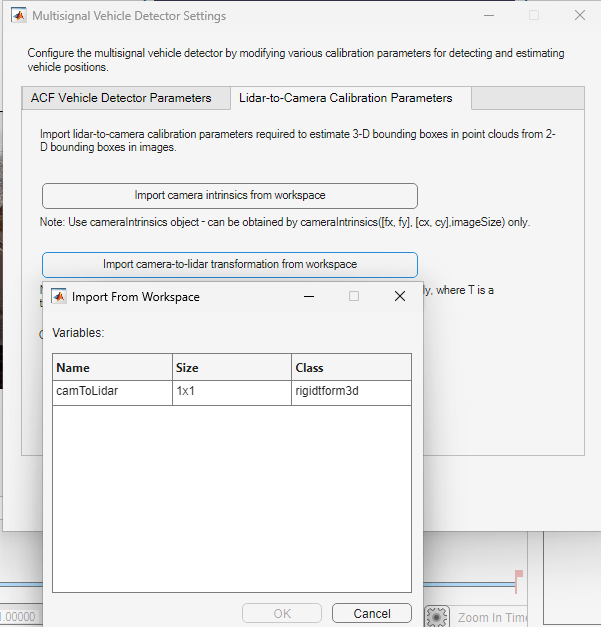Close the Multisignal Vehicle Detector Settings window
Image resolution: width=601 pixels, height=627 pixels.
pyautogui.click(x=580, y=15)
